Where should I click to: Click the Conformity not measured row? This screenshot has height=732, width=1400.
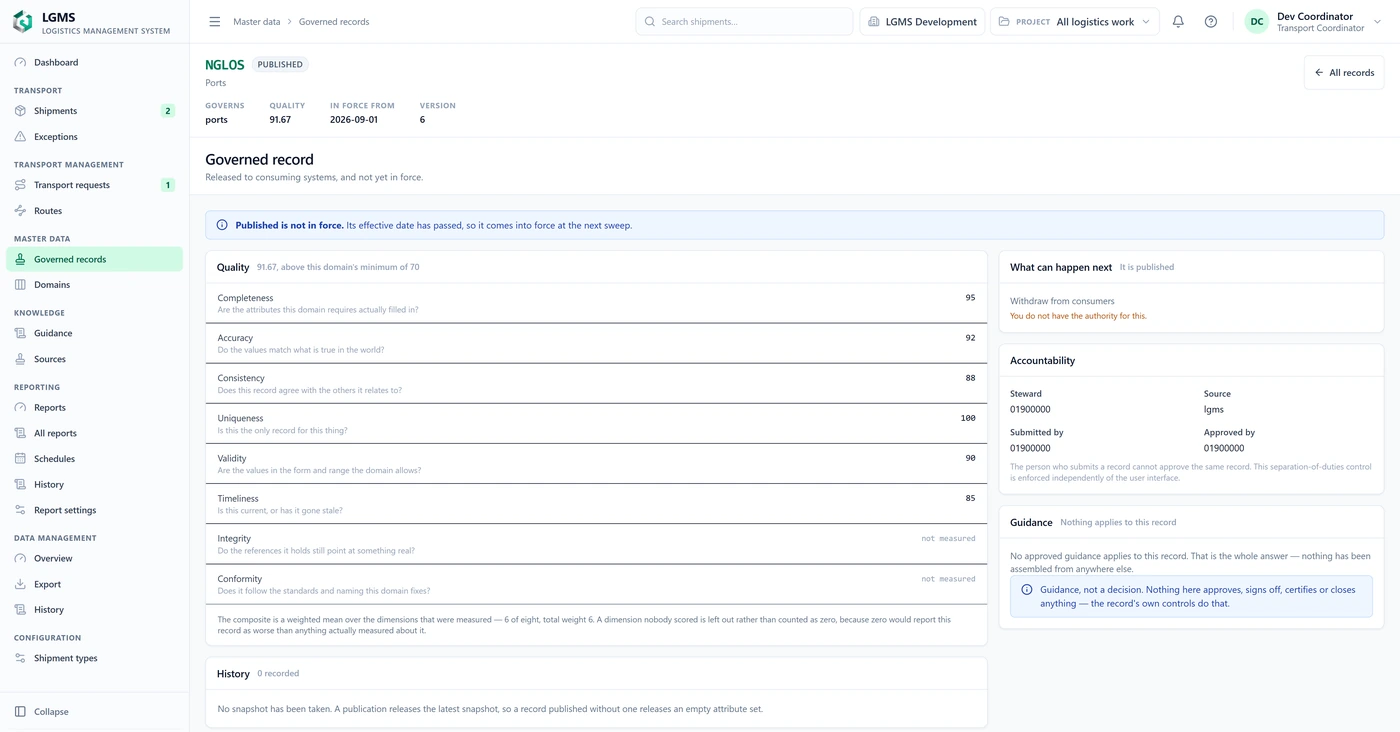596,583
